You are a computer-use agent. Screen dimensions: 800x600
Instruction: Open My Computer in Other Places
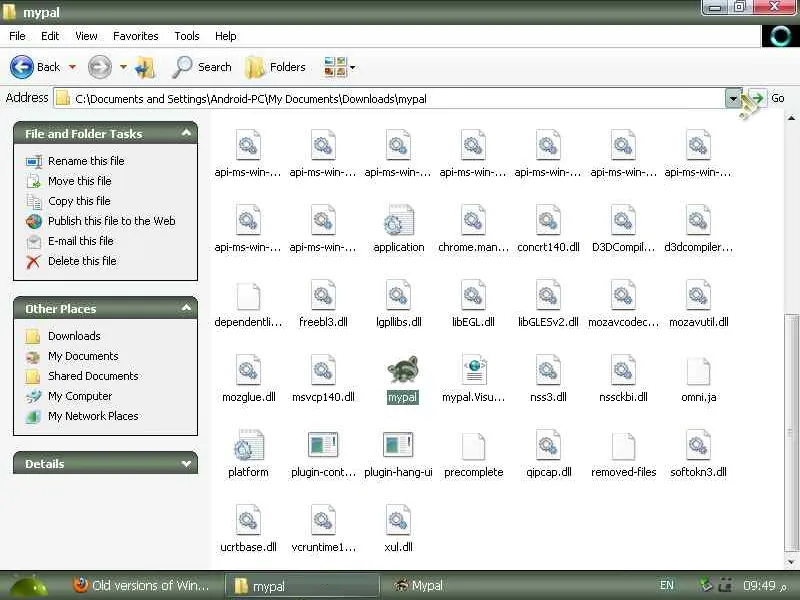pyautogui.click(x=80, y=396)
